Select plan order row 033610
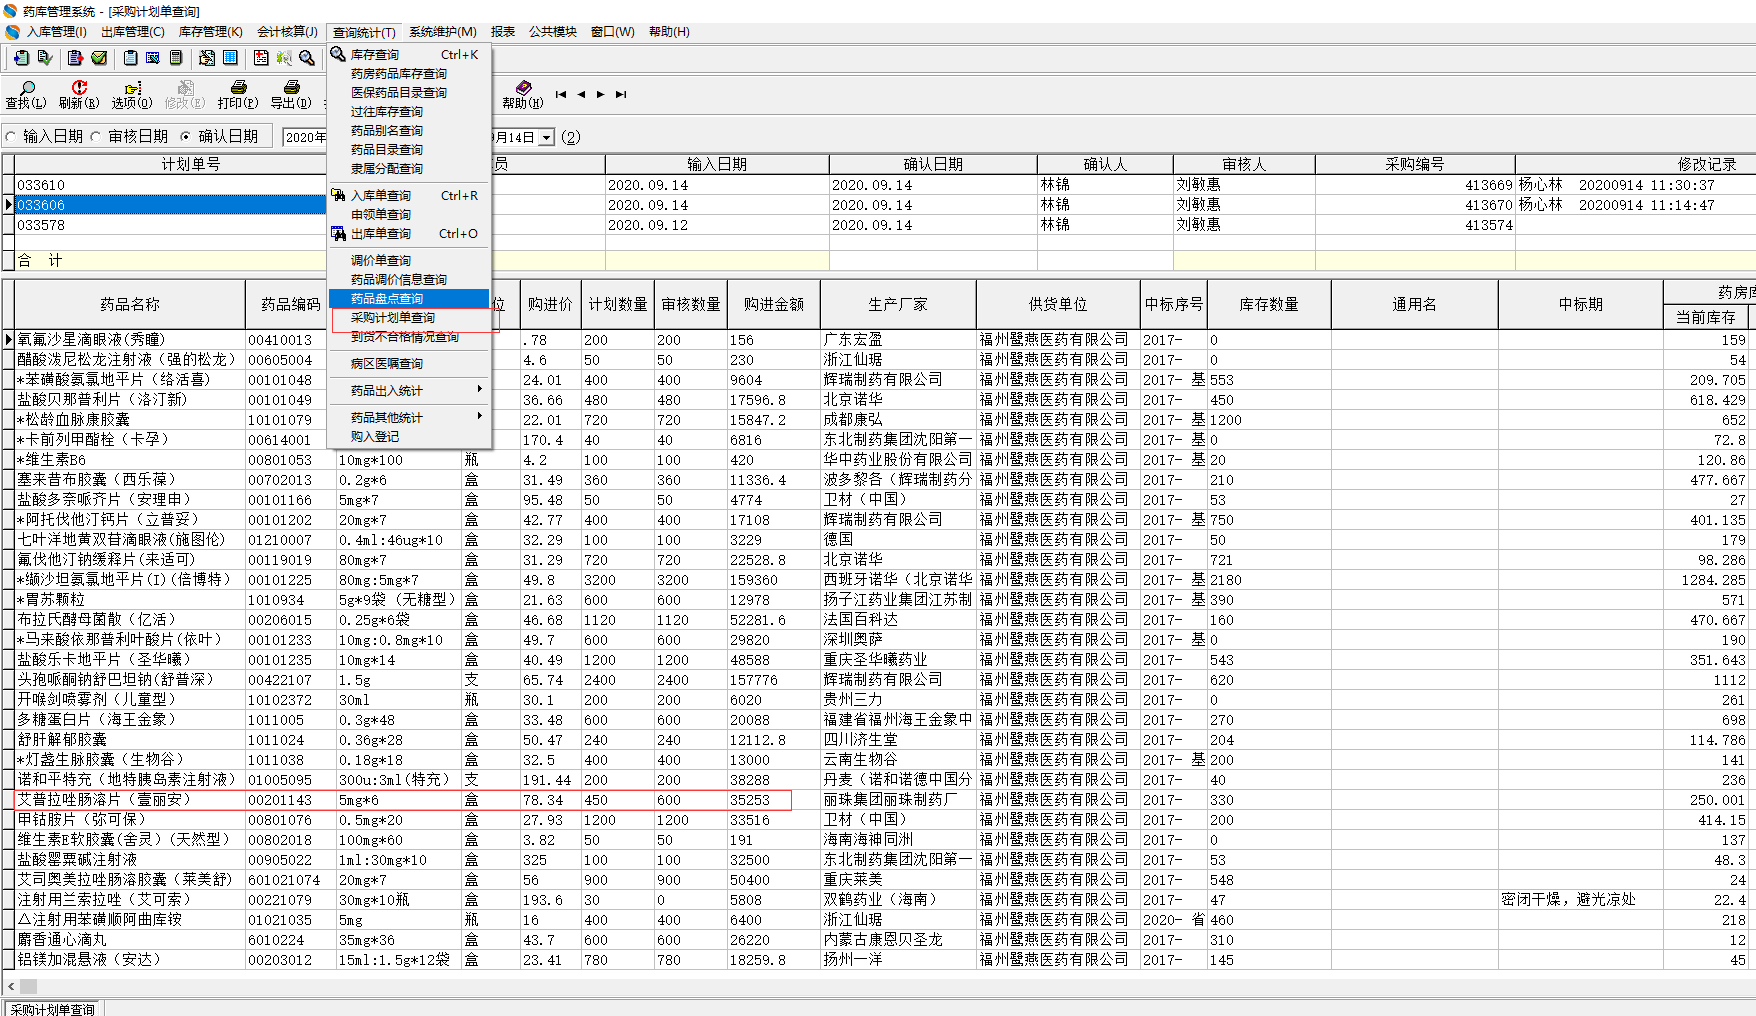 coord(41,185)
